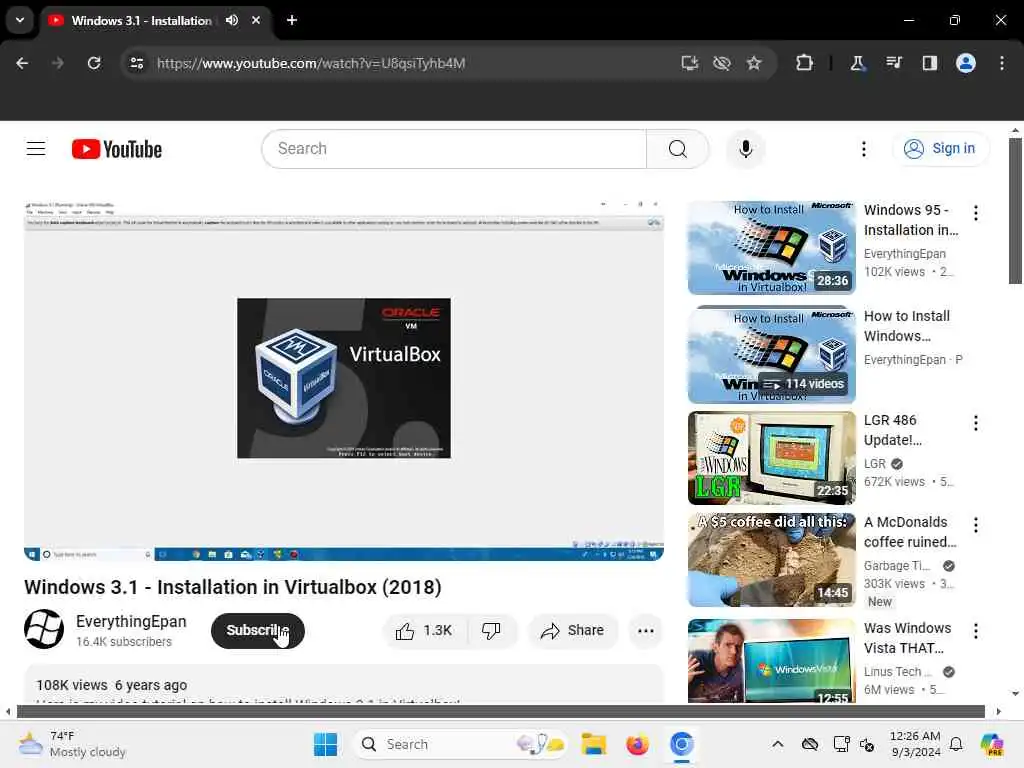Open more actions ellipsis below the video

click(x=645, y=631)
